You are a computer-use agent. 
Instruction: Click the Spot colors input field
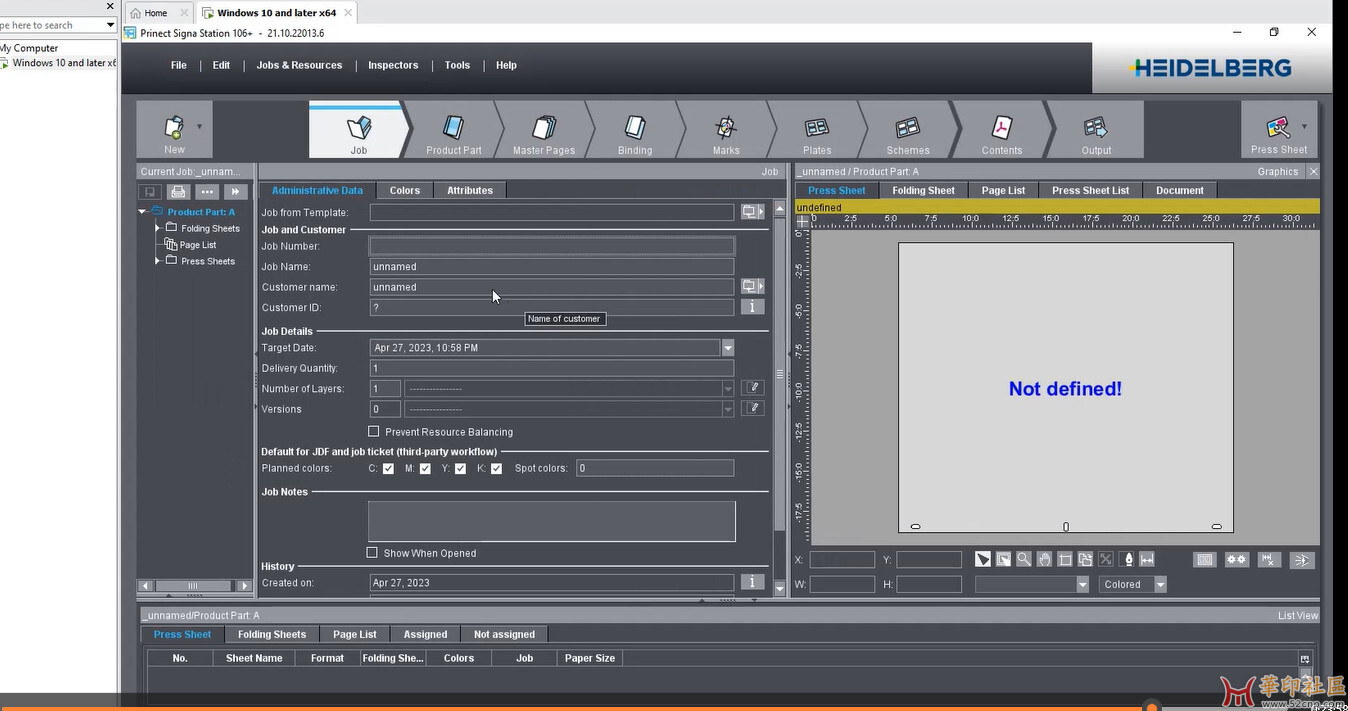pos(654,468)
